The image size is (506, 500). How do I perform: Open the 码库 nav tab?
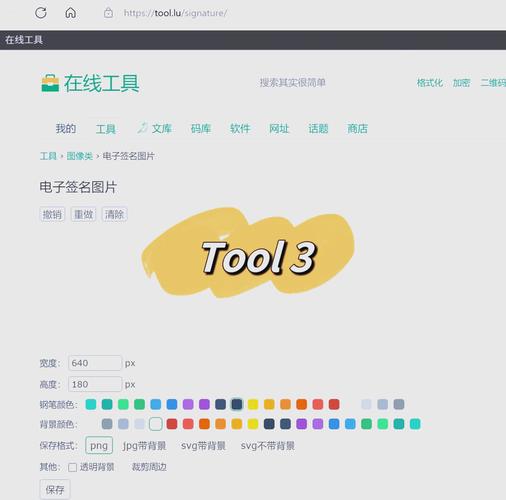[x=201, y=129]
